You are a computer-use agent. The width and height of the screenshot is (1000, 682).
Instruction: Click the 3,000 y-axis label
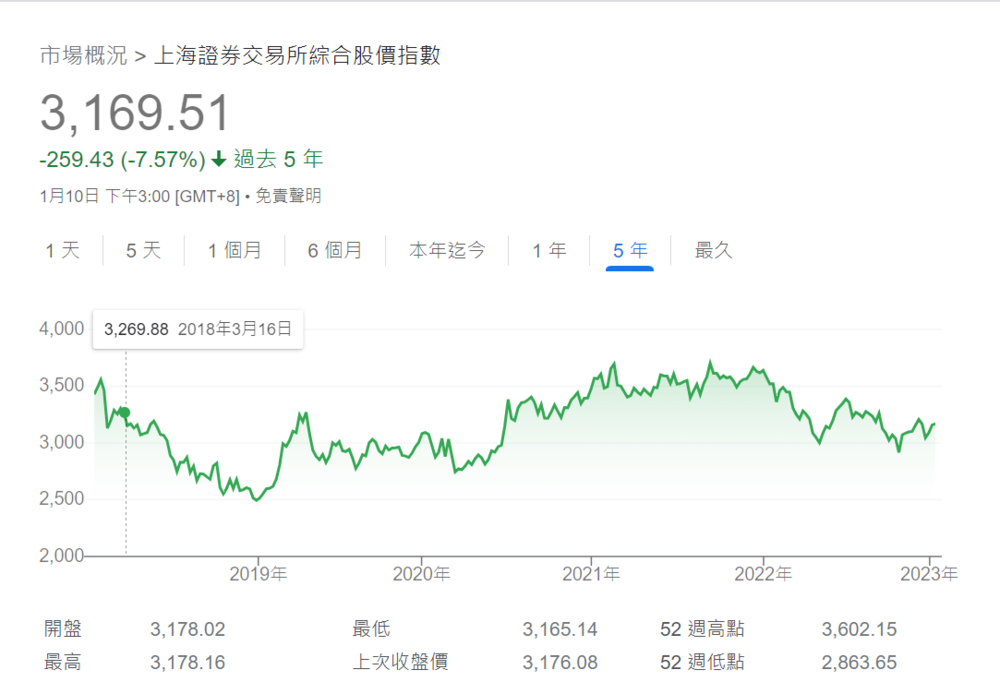click(x=61, y=442)
